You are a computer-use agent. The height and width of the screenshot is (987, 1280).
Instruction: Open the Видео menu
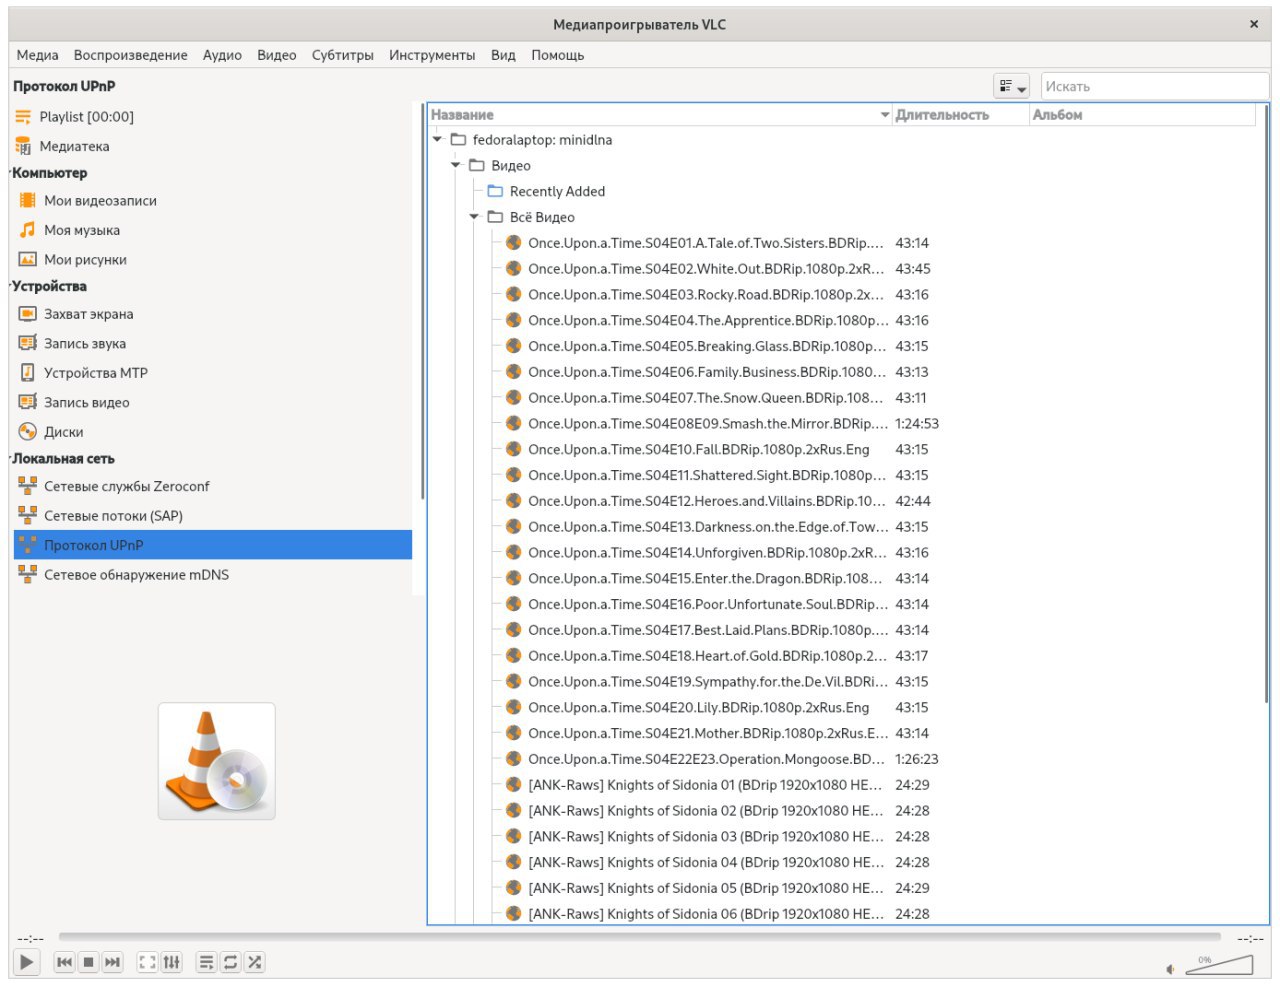click(276, 55)
